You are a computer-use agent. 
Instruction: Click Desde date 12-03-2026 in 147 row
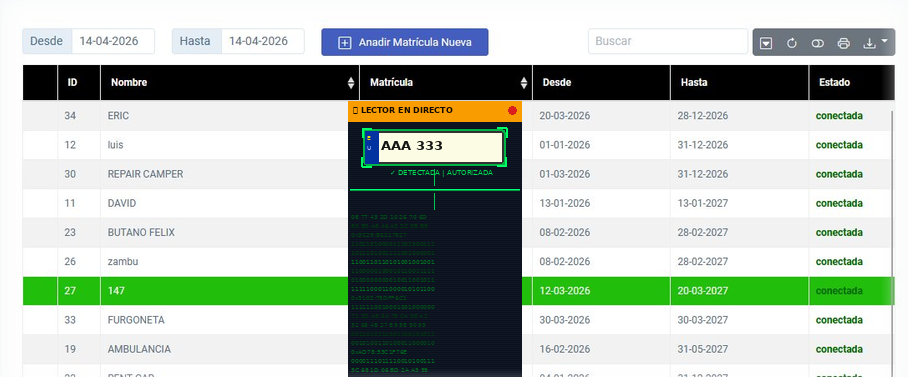click(565, 291)
